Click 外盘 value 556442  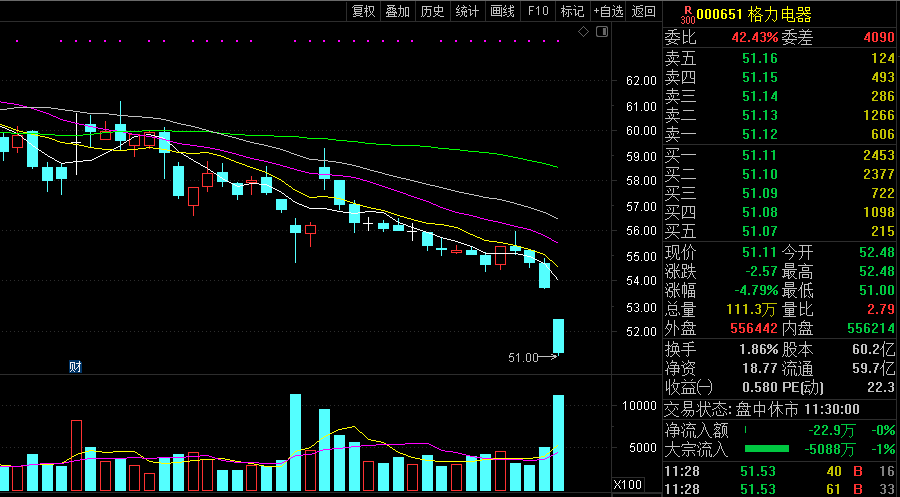(754, 328)
